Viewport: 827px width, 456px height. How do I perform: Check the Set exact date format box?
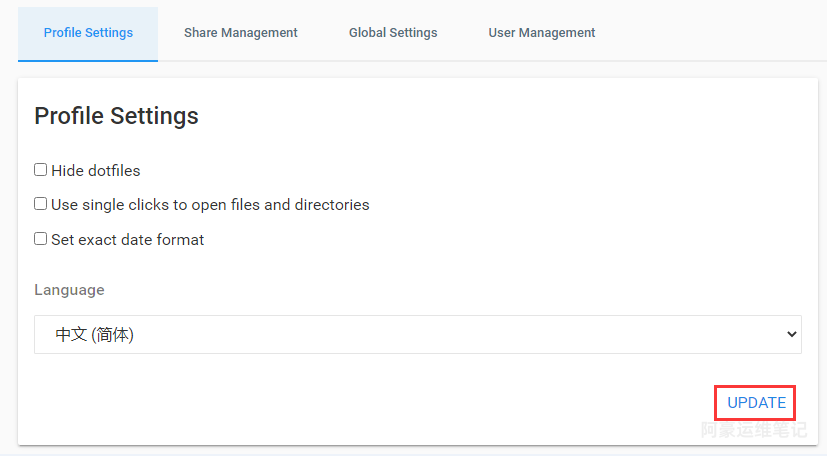pos(41,239)
